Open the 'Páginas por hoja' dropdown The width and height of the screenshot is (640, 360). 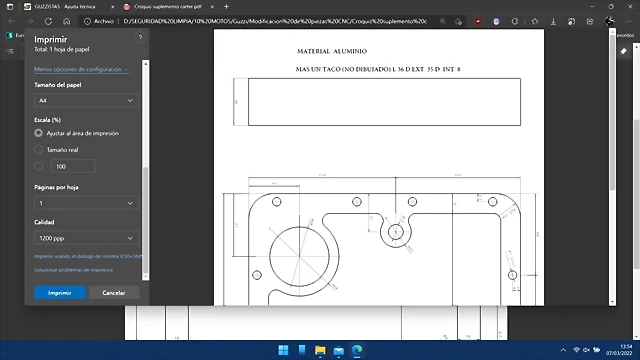click(x=86, y=203)
